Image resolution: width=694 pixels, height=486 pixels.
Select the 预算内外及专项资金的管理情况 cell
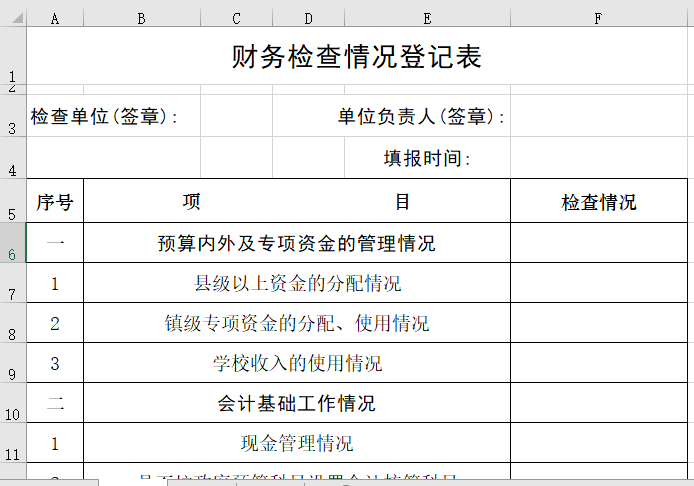pos(297,243)
